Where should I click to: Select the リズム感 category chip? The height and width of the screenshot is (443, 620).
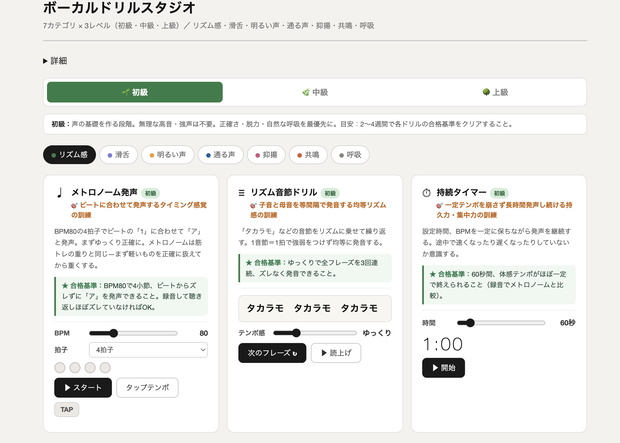click(x=70, y=155)
